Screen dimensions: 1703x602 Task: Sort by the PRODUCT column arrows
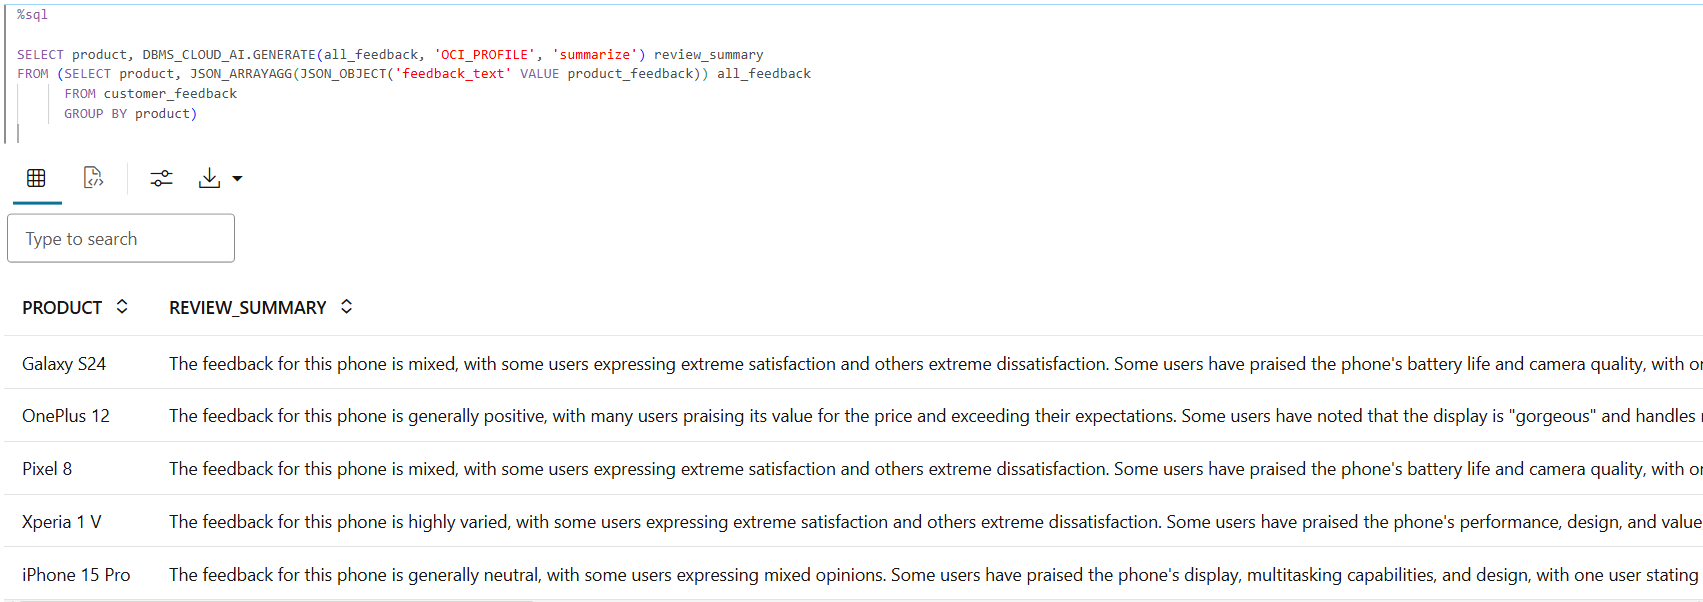click(x=122, y=307)
